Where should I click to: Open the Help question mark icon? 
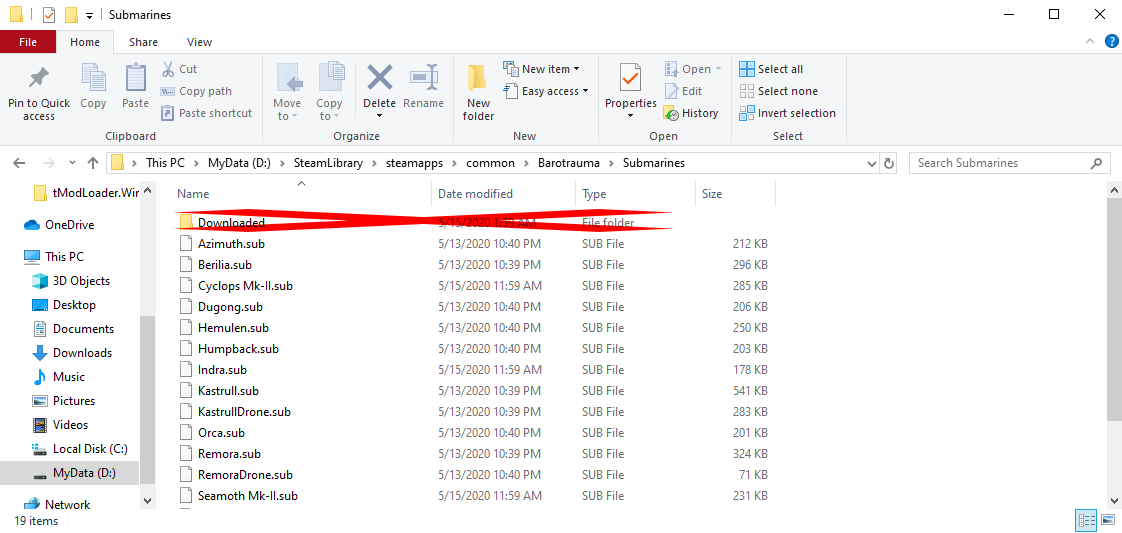click(x=1110, y=42)
